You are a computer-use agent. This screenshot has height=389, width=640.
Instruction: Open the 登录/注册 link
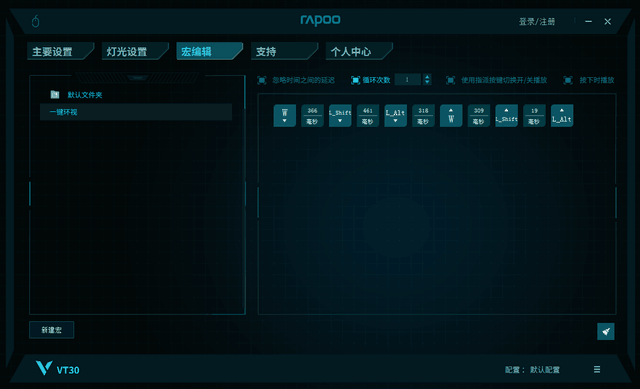pos(537,22)
